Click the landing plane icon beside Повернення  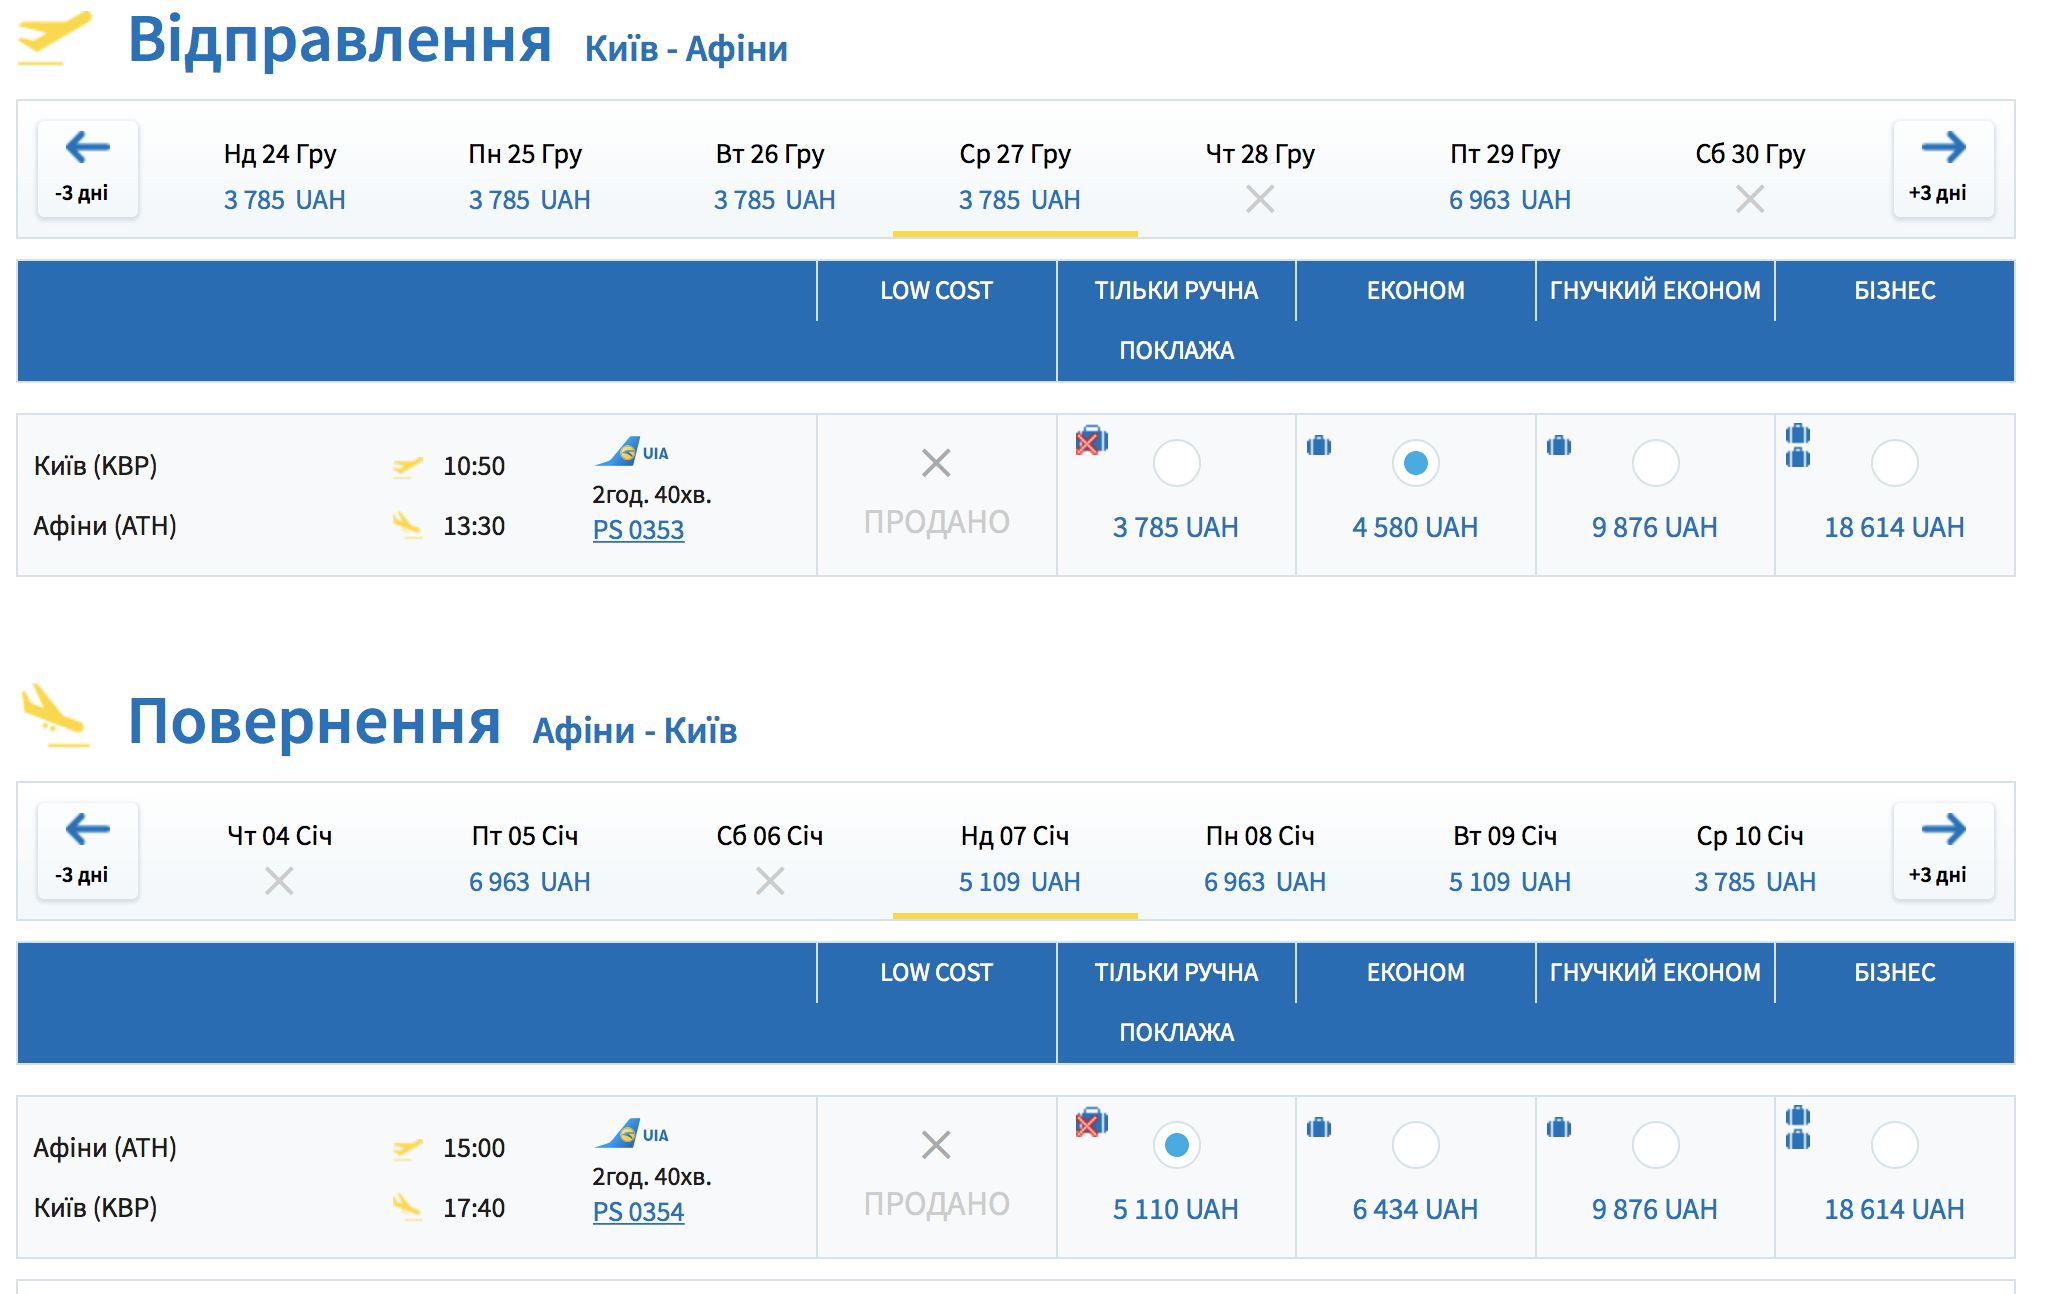pyautogui.click(x=54, y=716)
